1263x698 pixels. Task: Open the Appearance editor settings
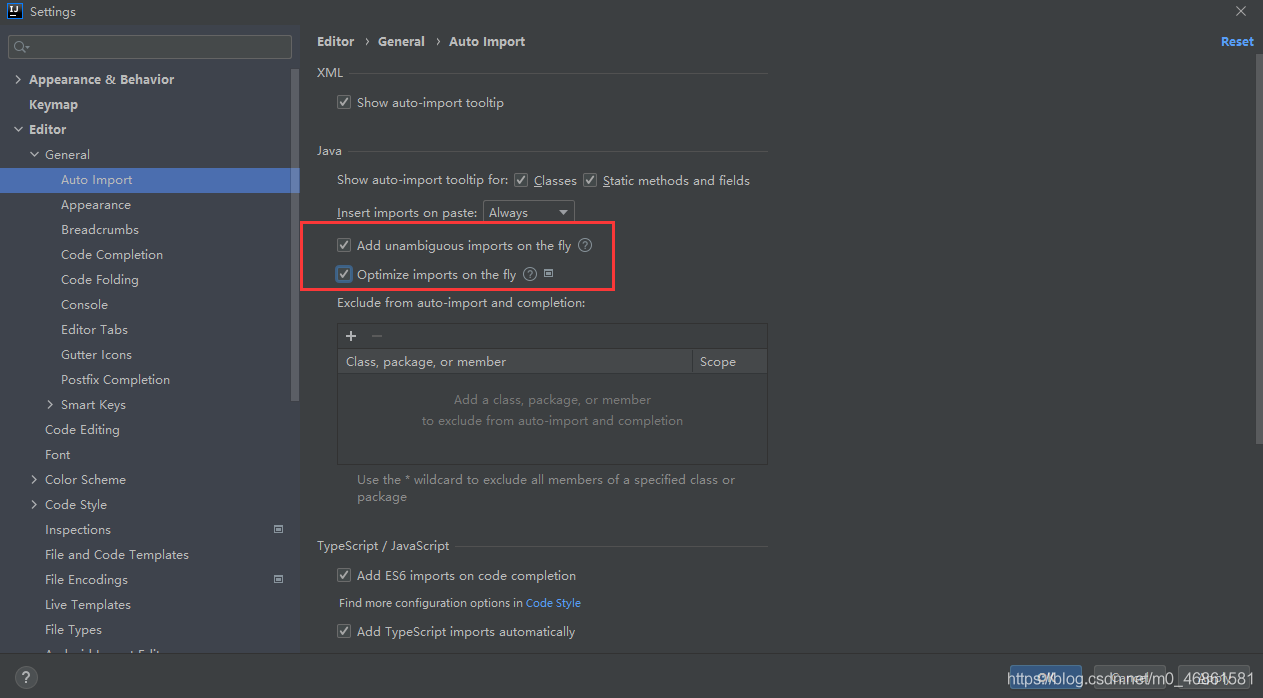tap(96, 204)
